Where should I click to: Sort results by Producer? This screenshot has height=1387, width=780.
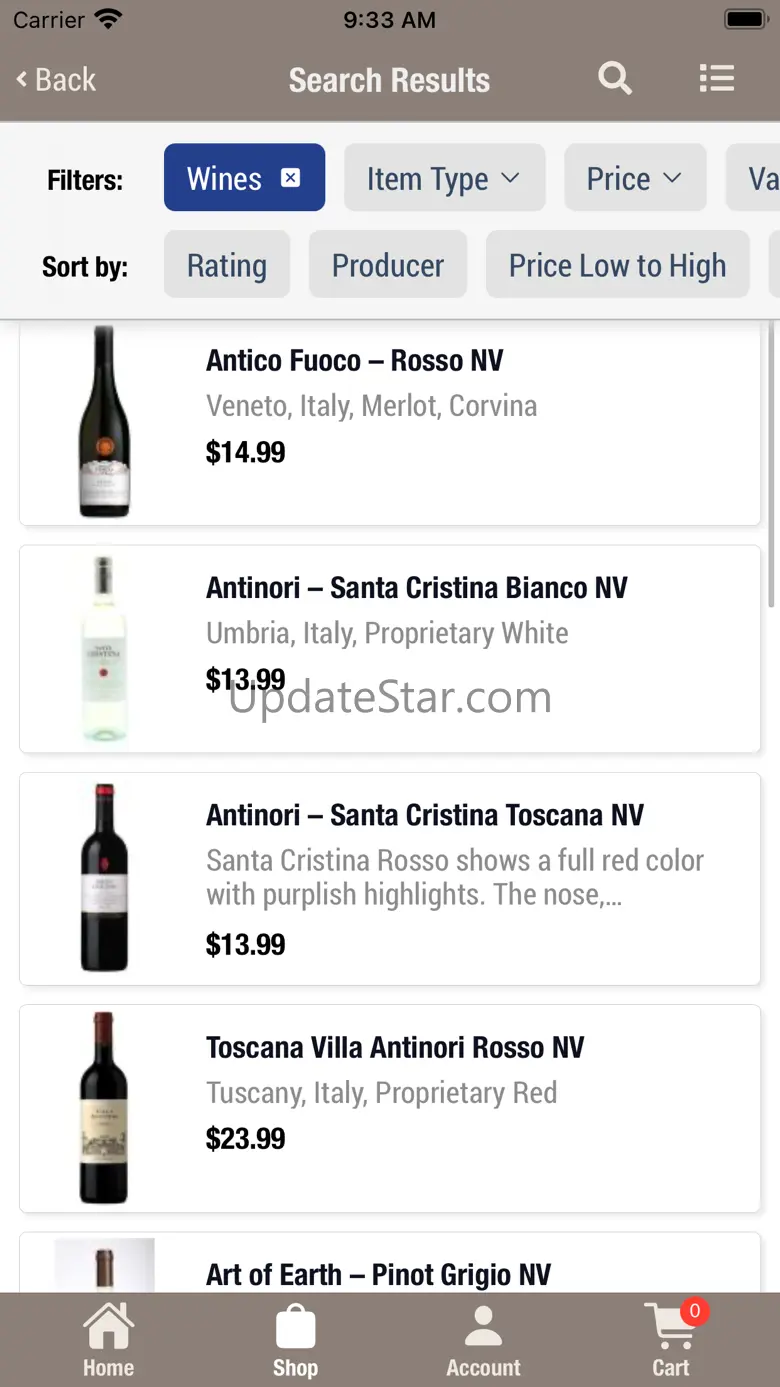pyautogui.click(x=387, y=265)
